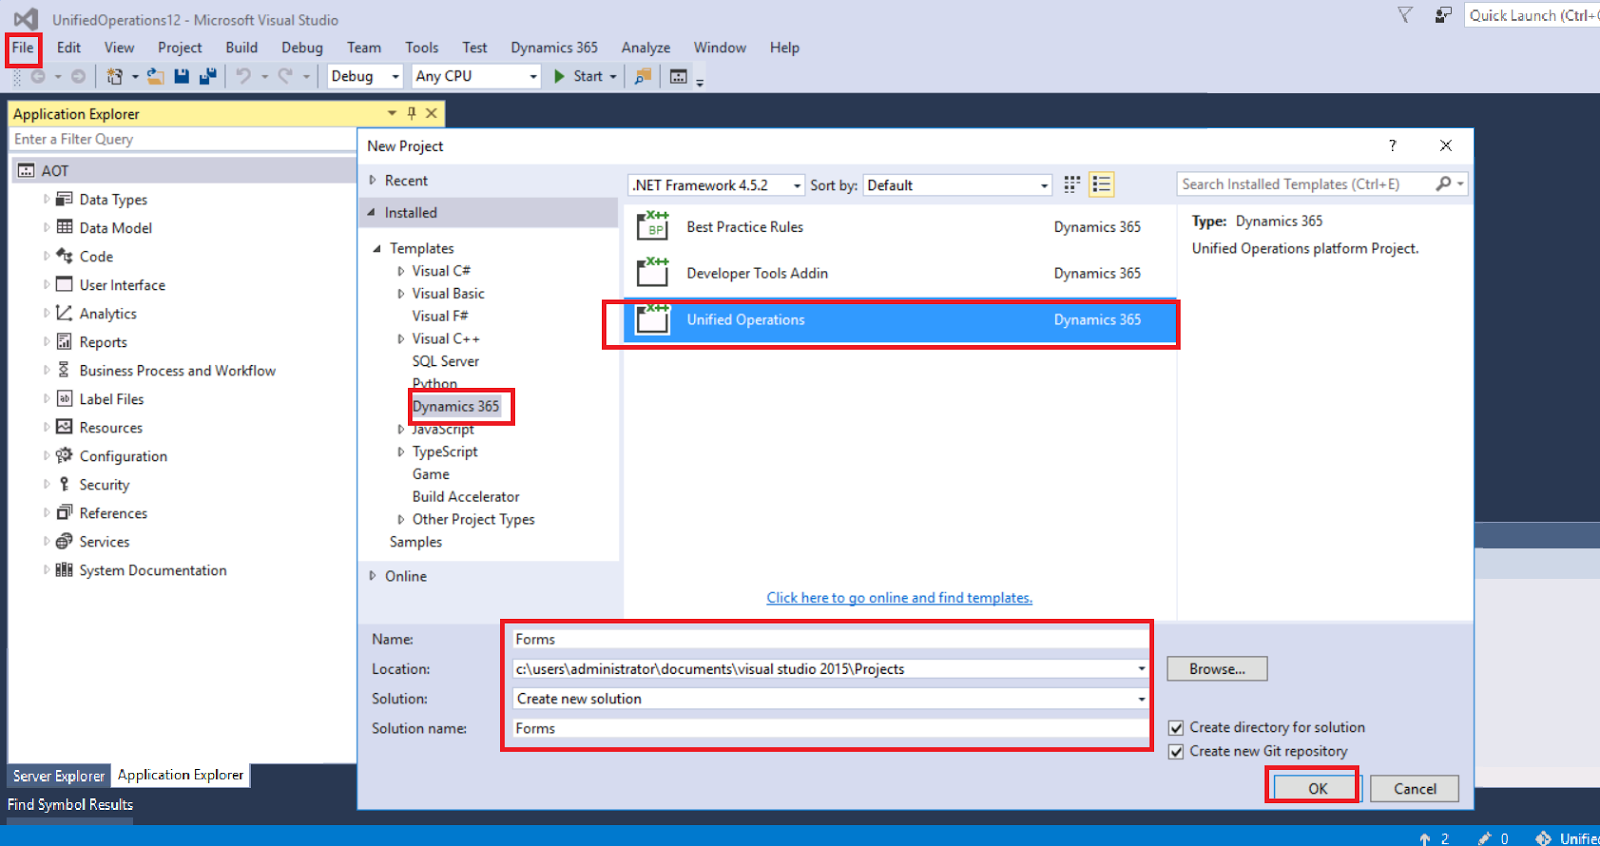Open the Dynamics 365 menu
Viewport: 1600px width, 846px height.
click(x=554, y=48)
